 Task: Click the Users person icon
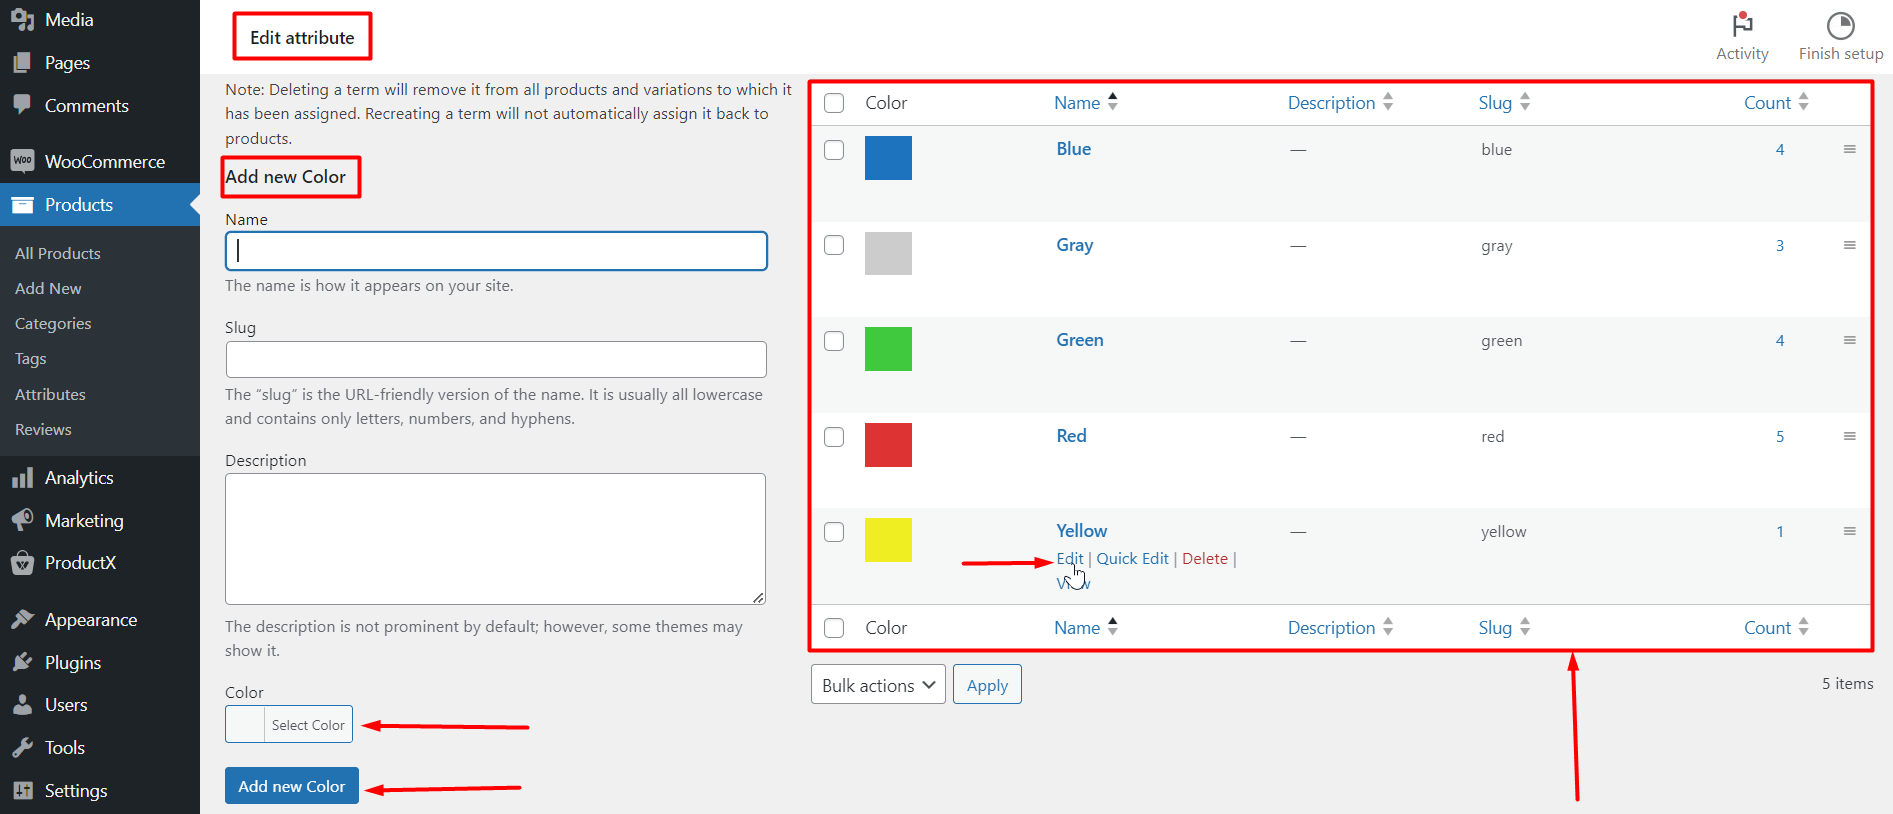point(22,705)
